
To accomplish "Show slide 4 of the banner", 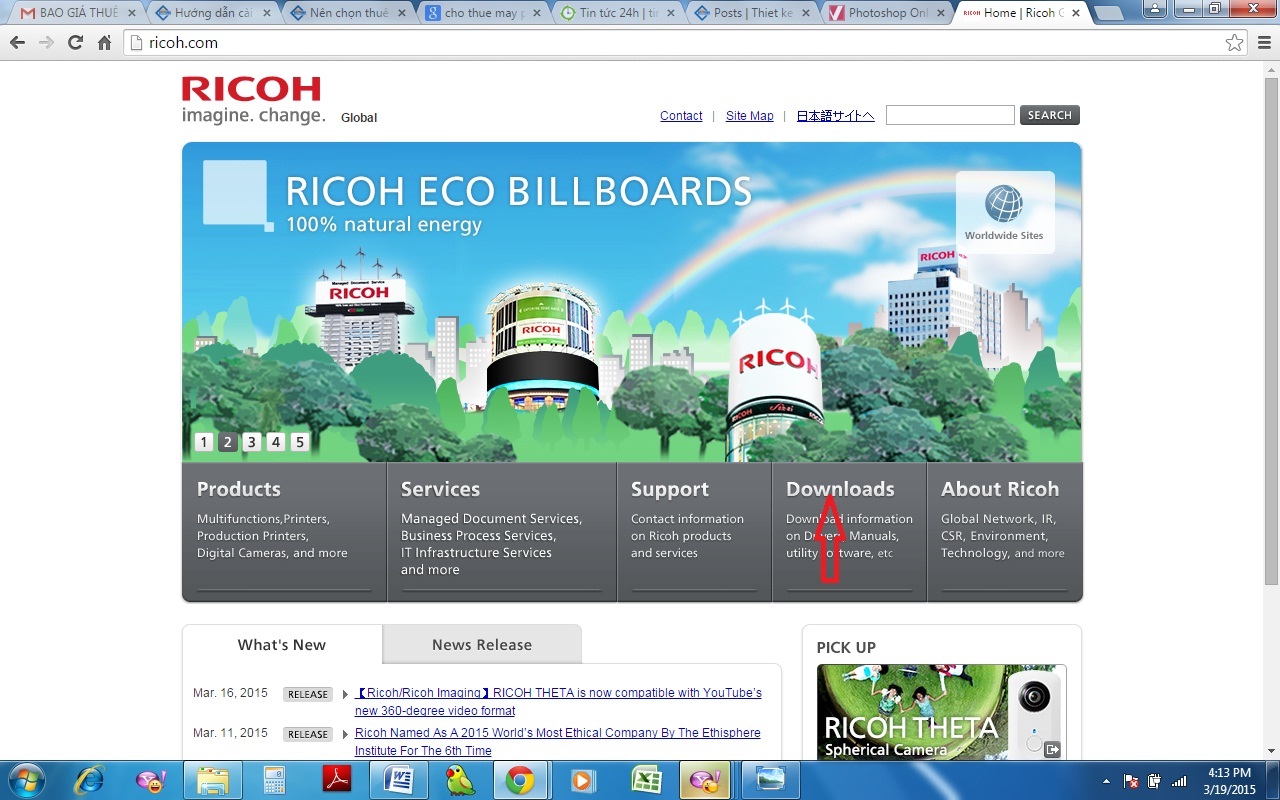I will click(x=276, y=442).
